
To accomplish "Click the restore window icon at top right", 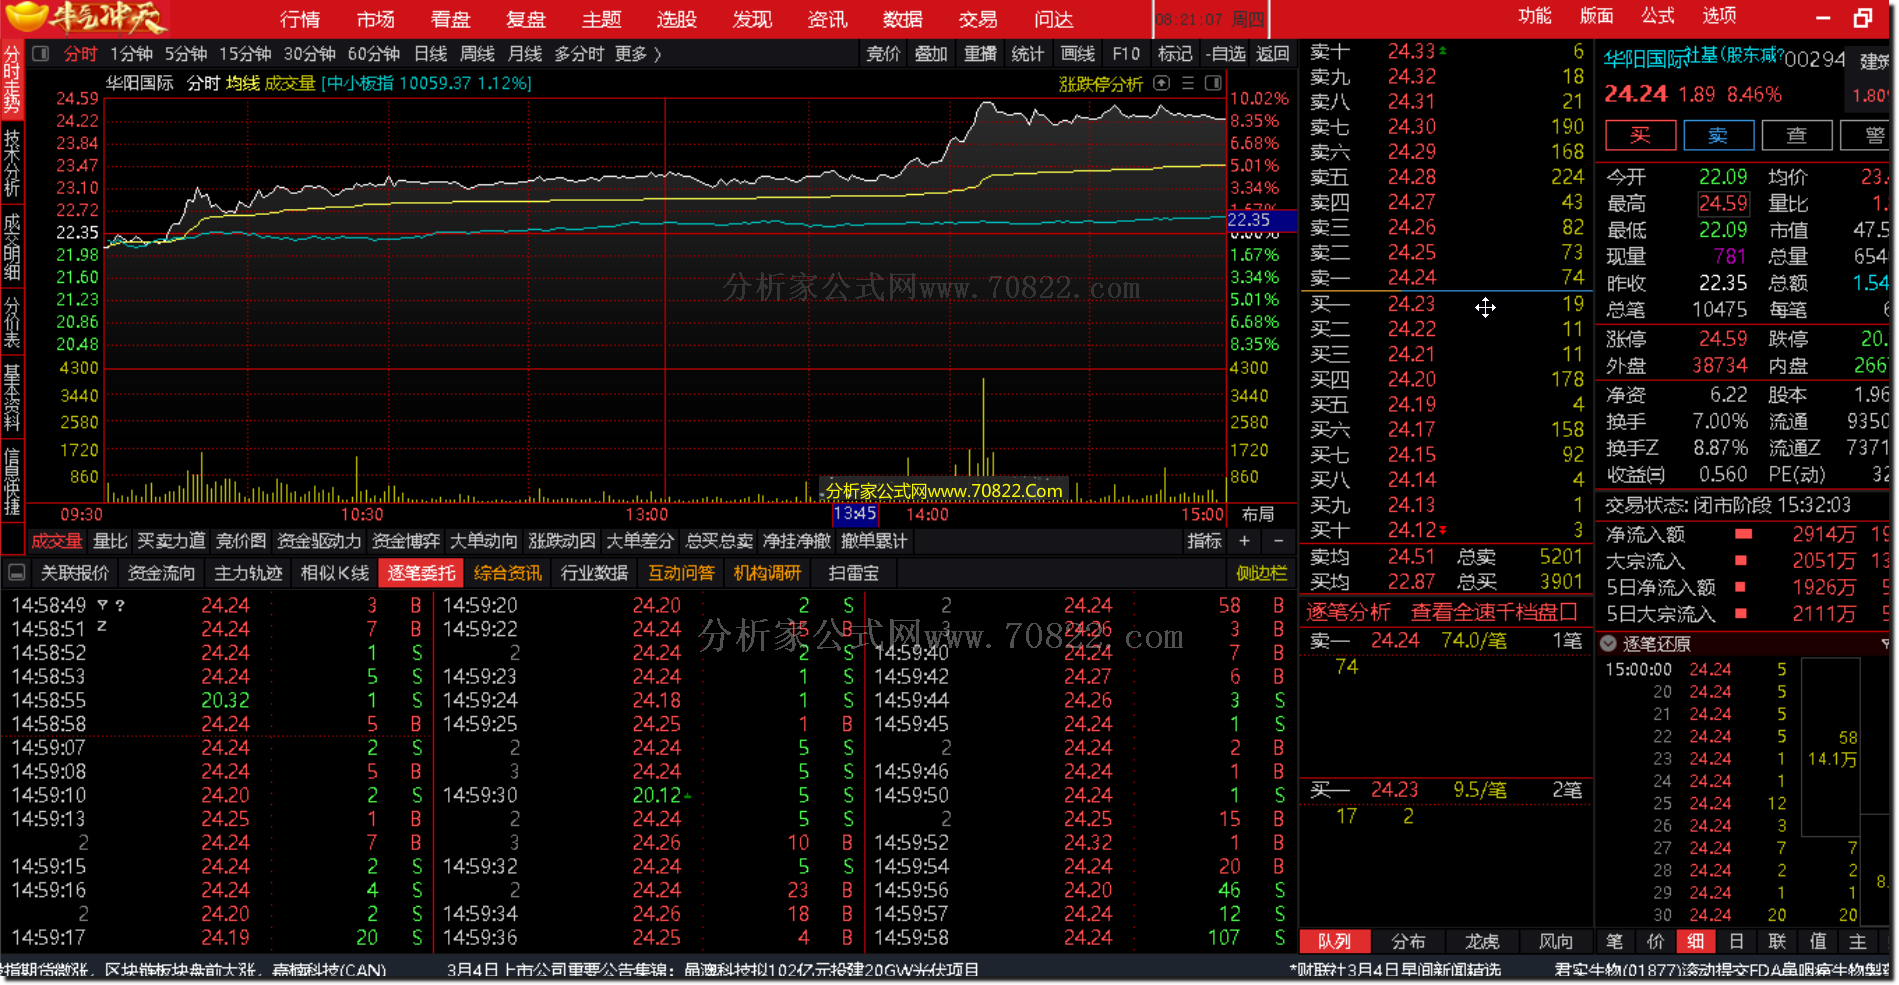I will click(1862, 18).
